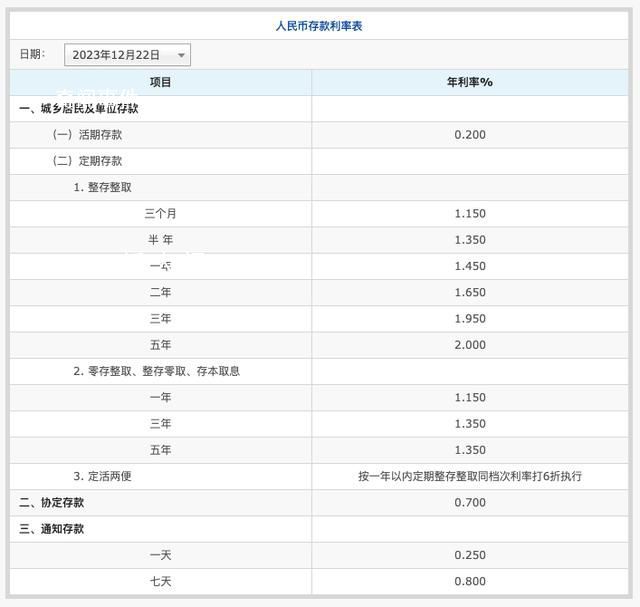Click the 1.650 rate value
Image resolution: width=640 pixels, height=607 pixels.
tap(469, 293)
